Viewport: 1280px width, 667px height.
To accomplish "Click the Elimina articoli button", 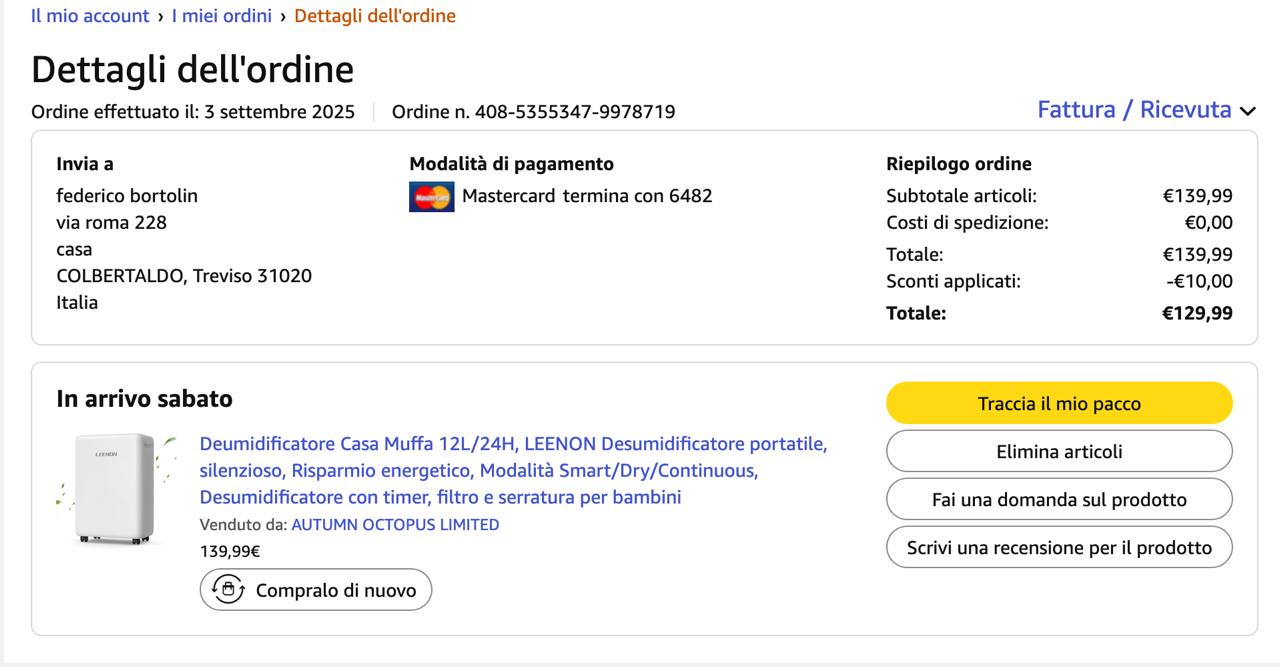I will [1059, 452].
